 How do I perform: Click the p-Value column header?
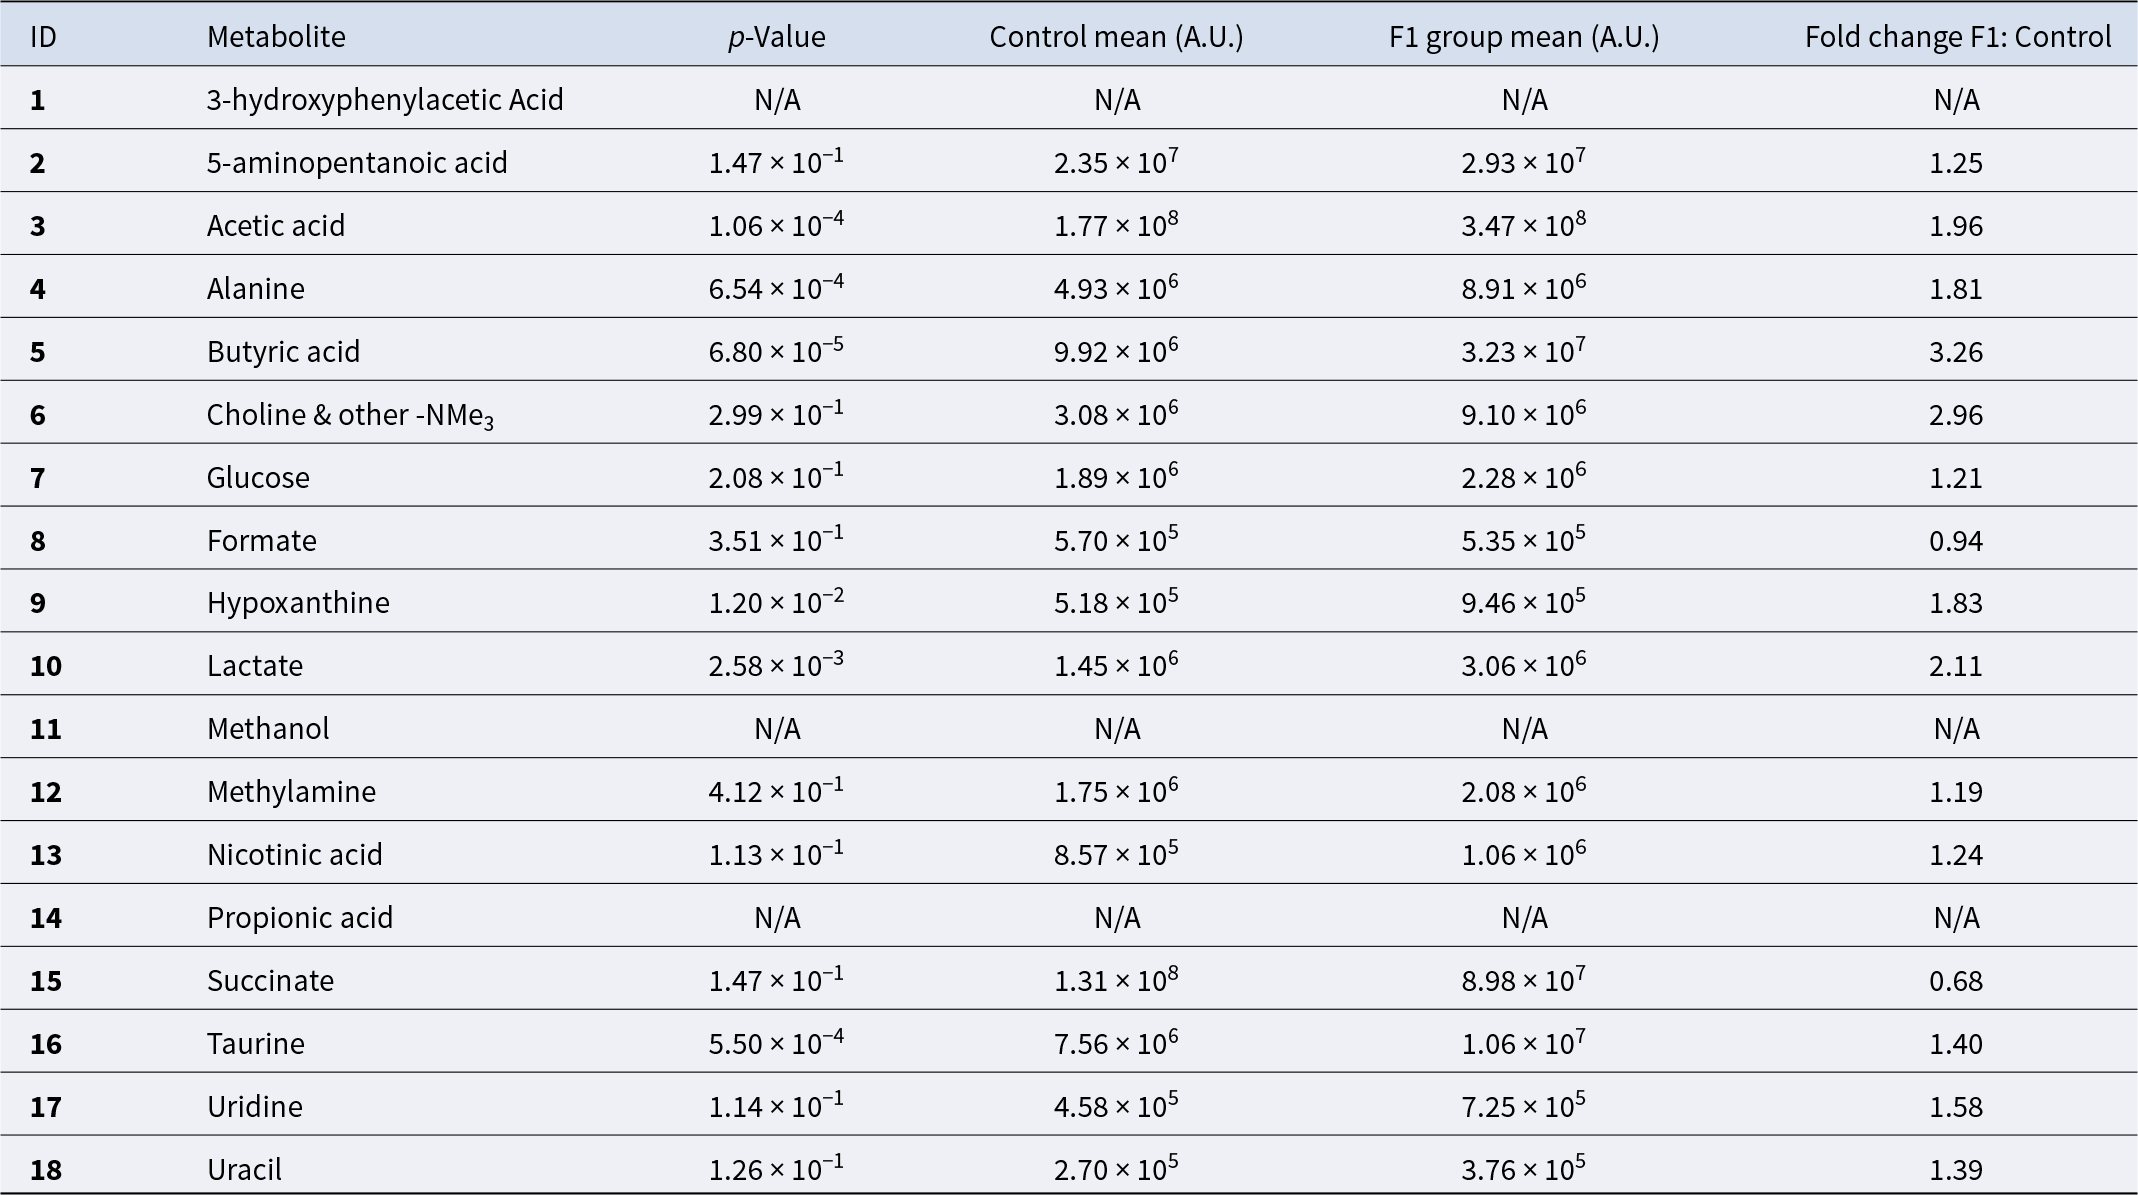pos(776,37)
